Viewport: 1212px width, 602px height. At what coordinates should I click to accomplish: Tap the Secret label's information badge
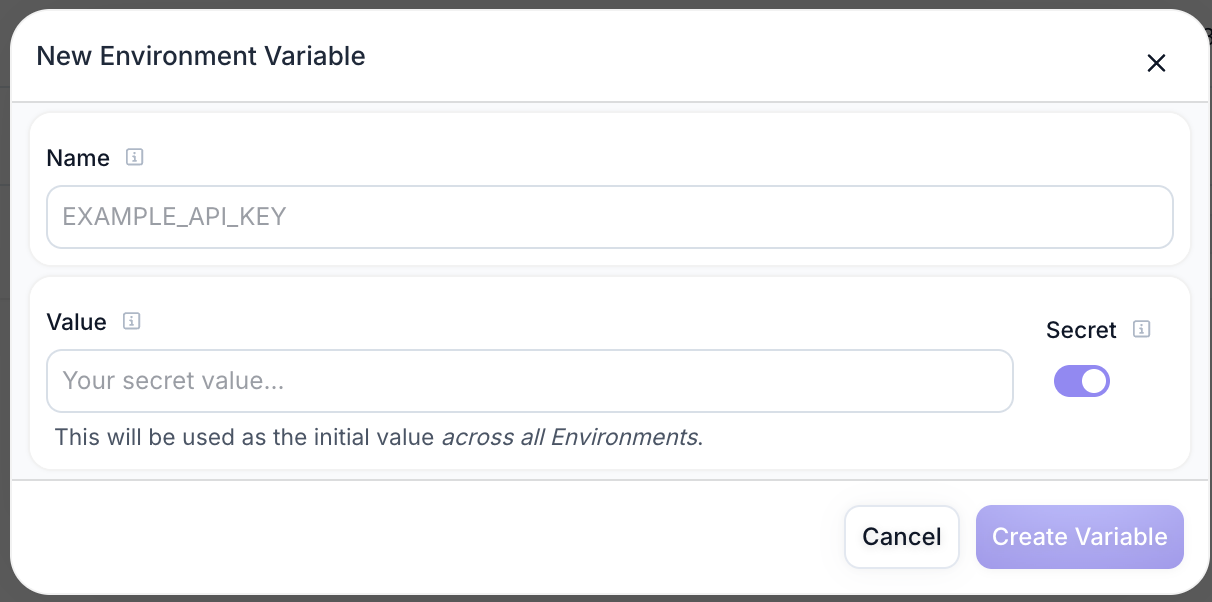point(1141,329)
